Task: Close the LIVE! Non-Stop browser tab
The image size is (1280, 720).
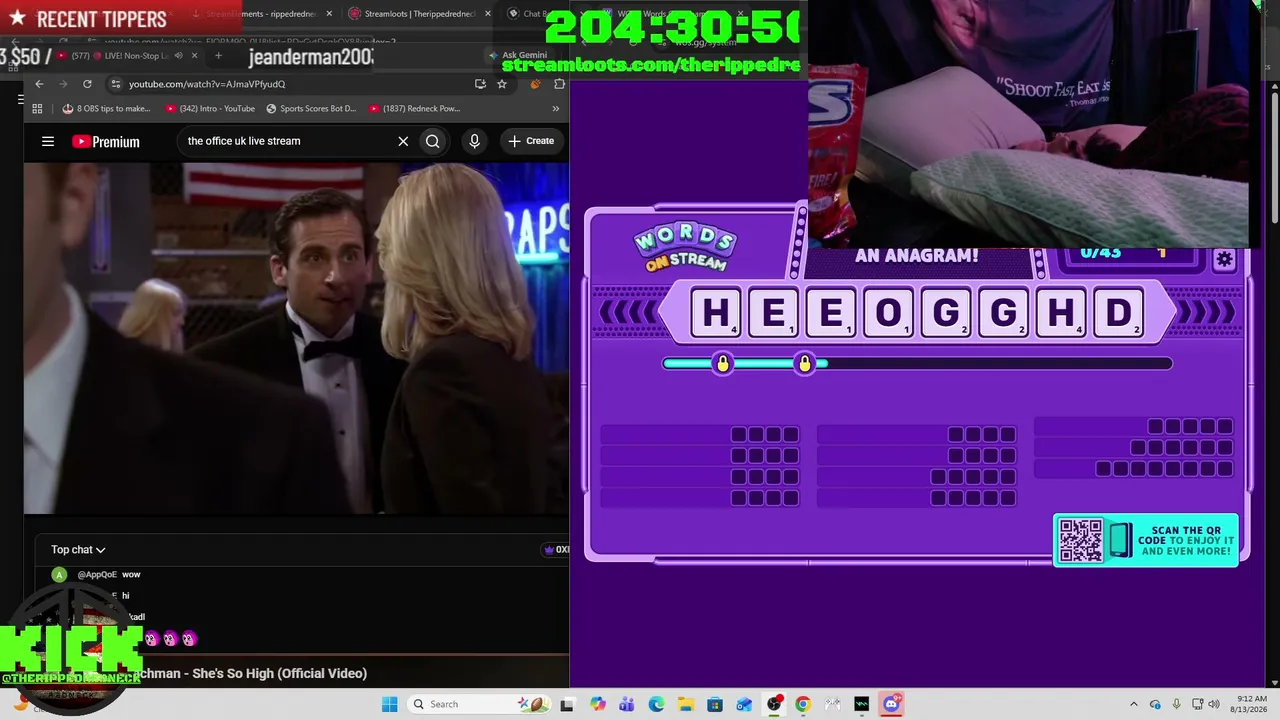Action: [x=194, y=56]
